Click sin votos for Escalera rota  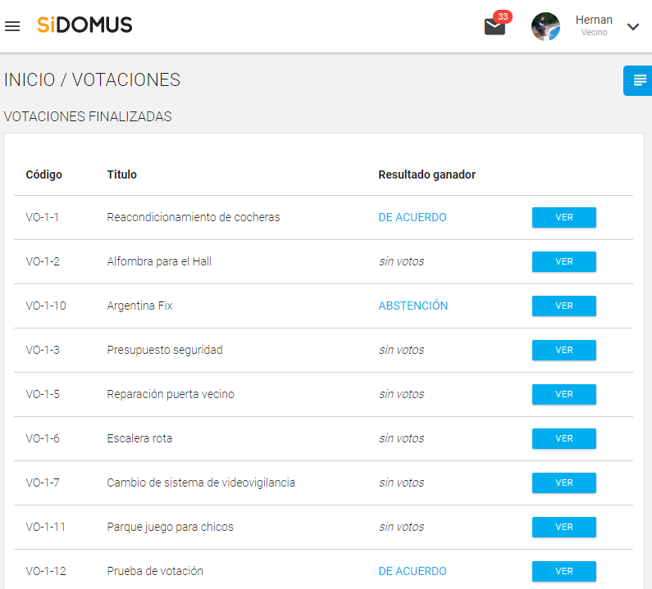point(401,438)
